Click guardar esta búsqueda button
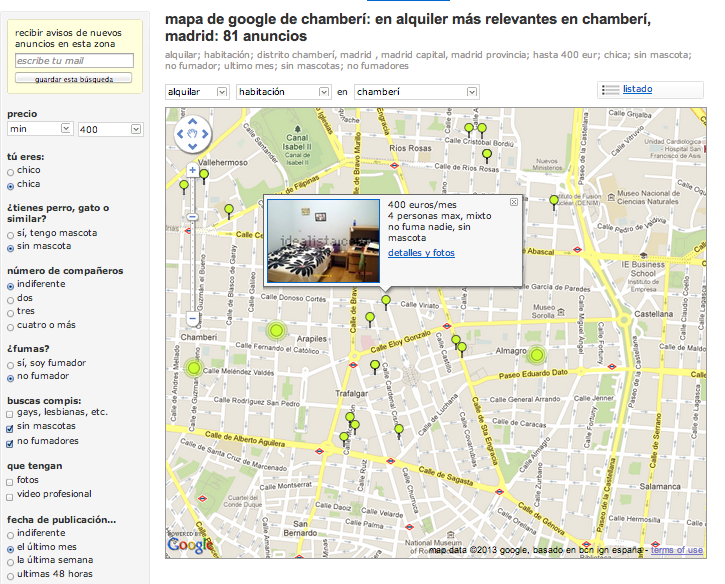Screen dimensions: 725x584 [x=74, y=79]
